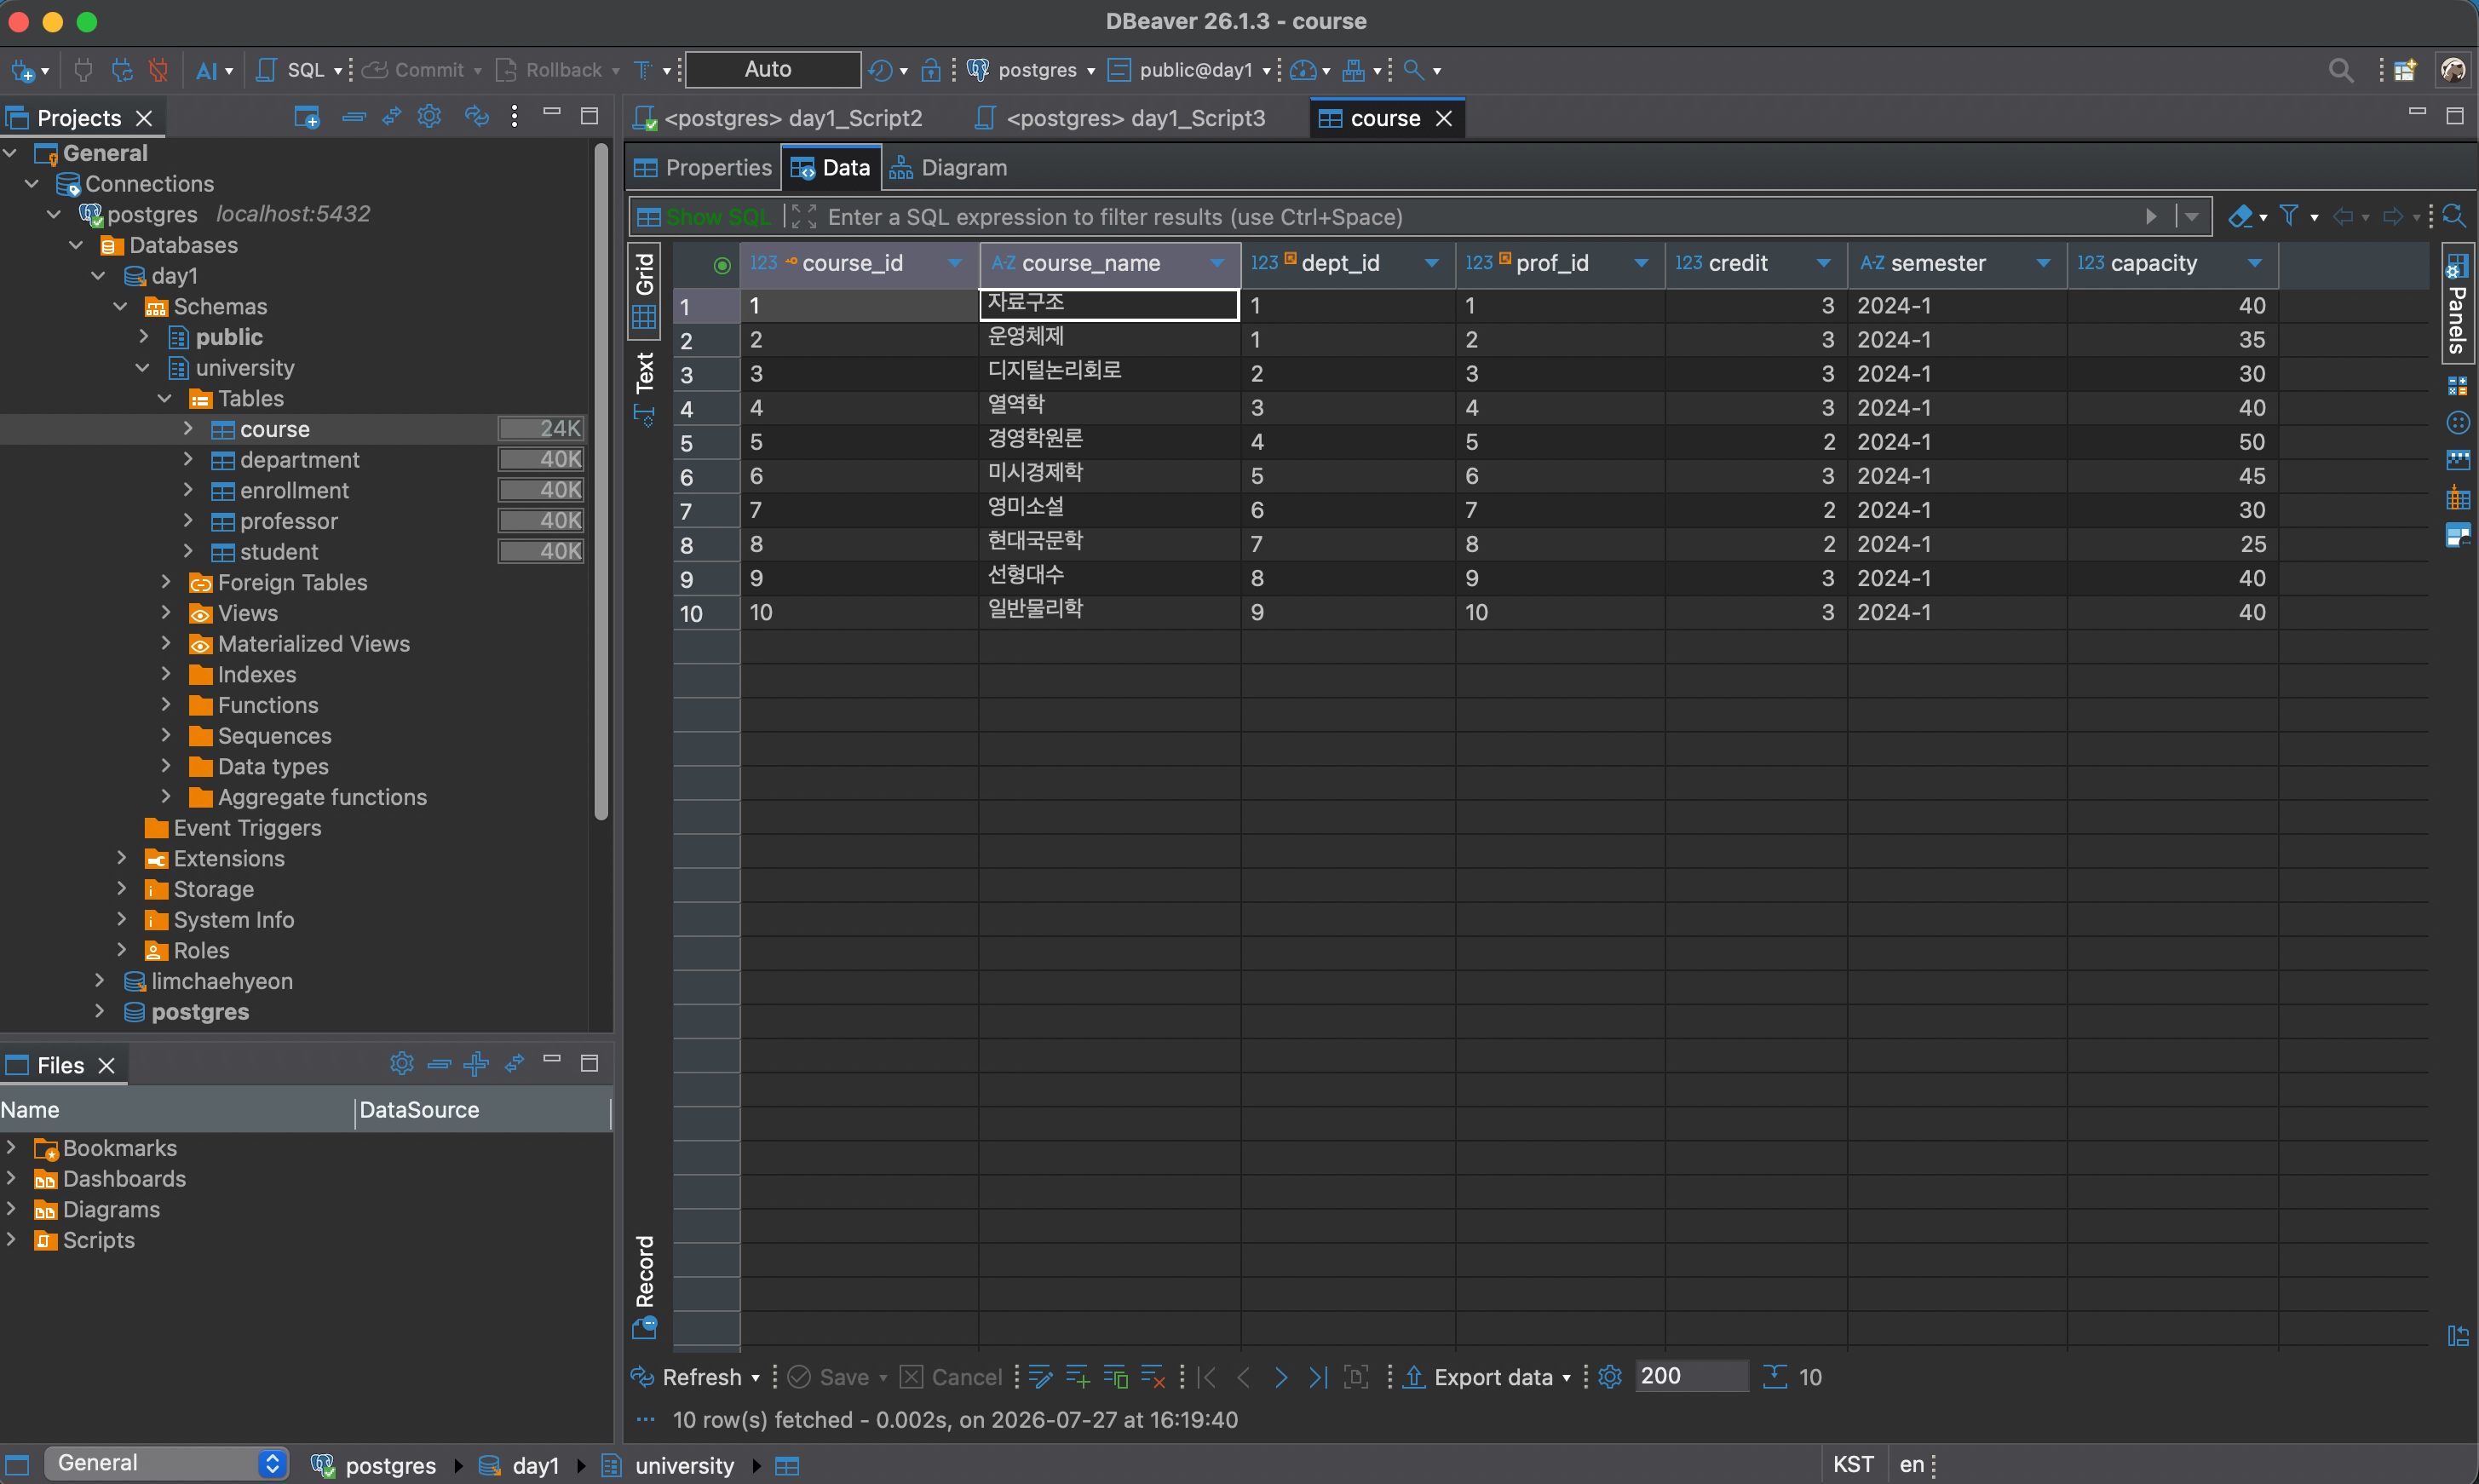The height and width of the screenshot is (1484, 2479).
Task: Open the course_name column dropdown arrow
Action: coord(1217,263)
